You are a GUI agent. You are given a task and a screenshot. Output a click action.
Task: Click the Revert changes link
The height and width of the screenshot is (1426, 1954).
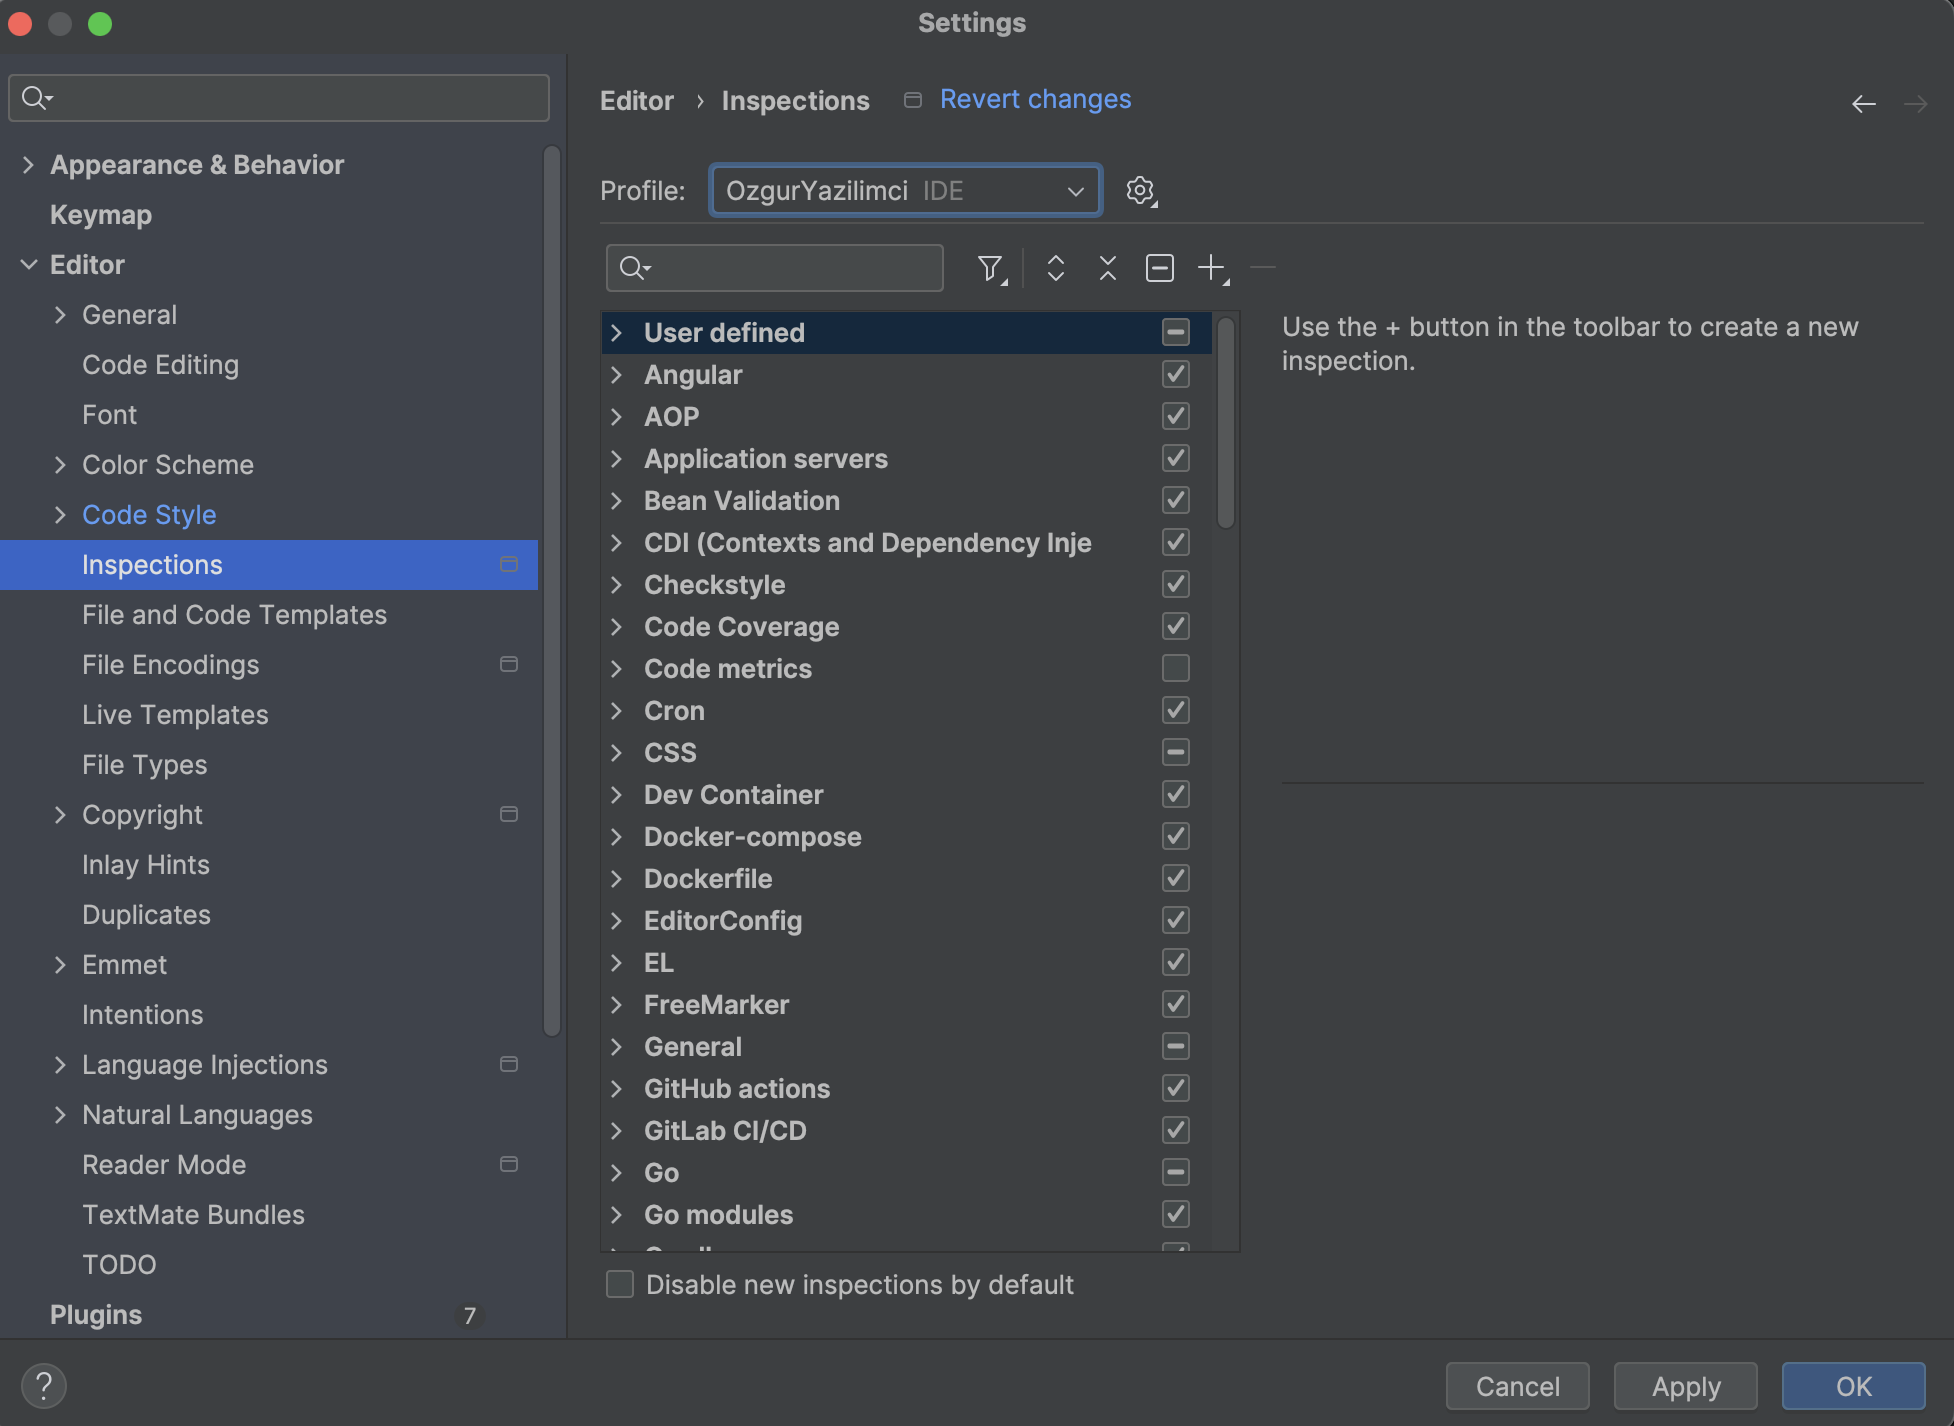pyautogui.click(x=1035, y=100)
